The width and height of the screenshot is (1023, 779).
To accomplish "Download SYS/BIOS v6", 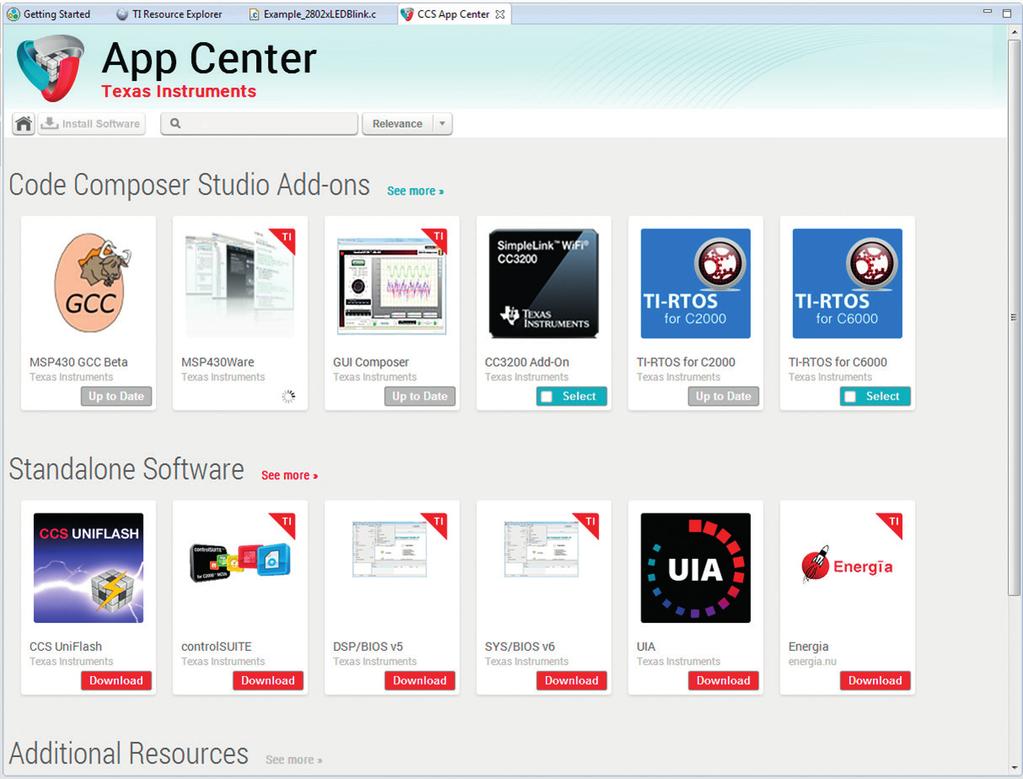I will tap(572, 680).
